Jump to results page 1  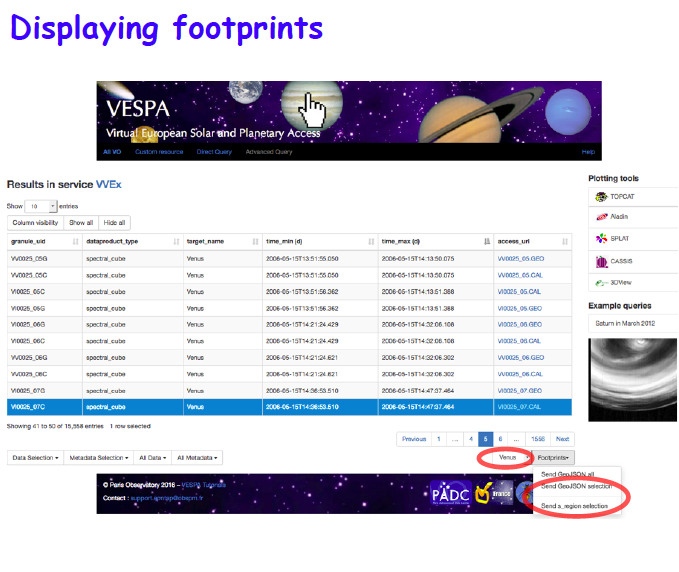pos(439,439)
